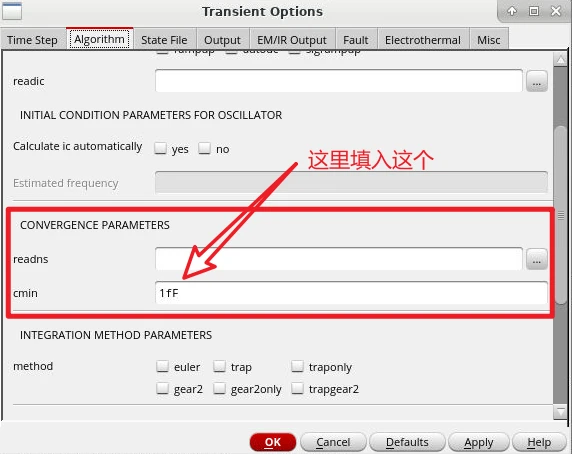Click the method label

33,366
